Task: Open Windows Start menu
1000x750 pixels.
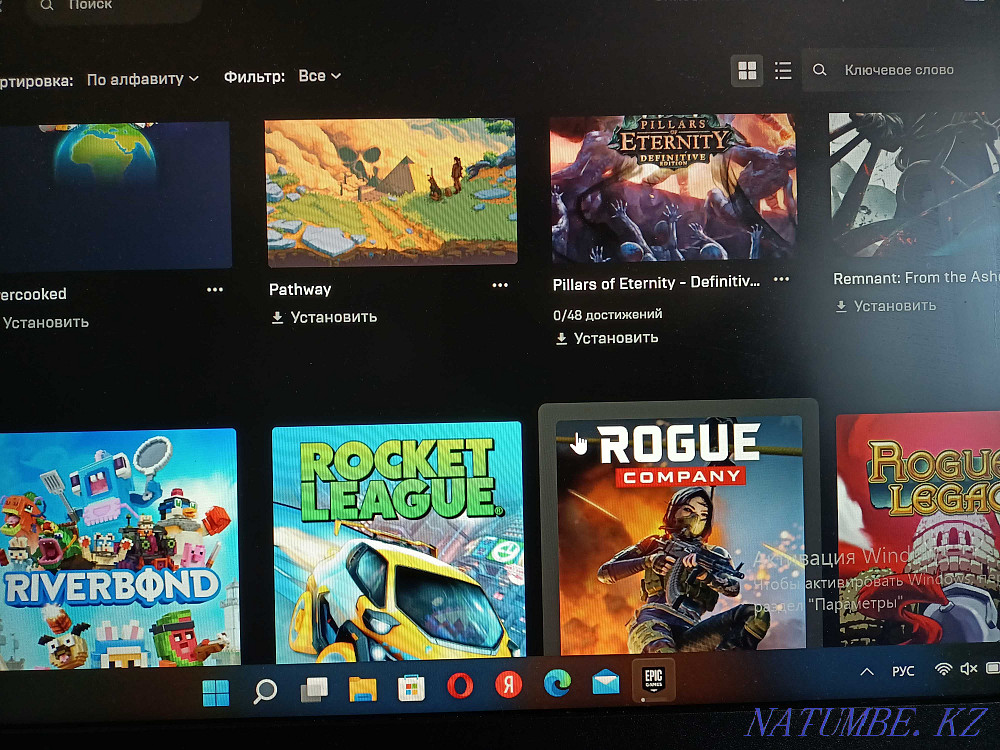Action: click(215, 692)
